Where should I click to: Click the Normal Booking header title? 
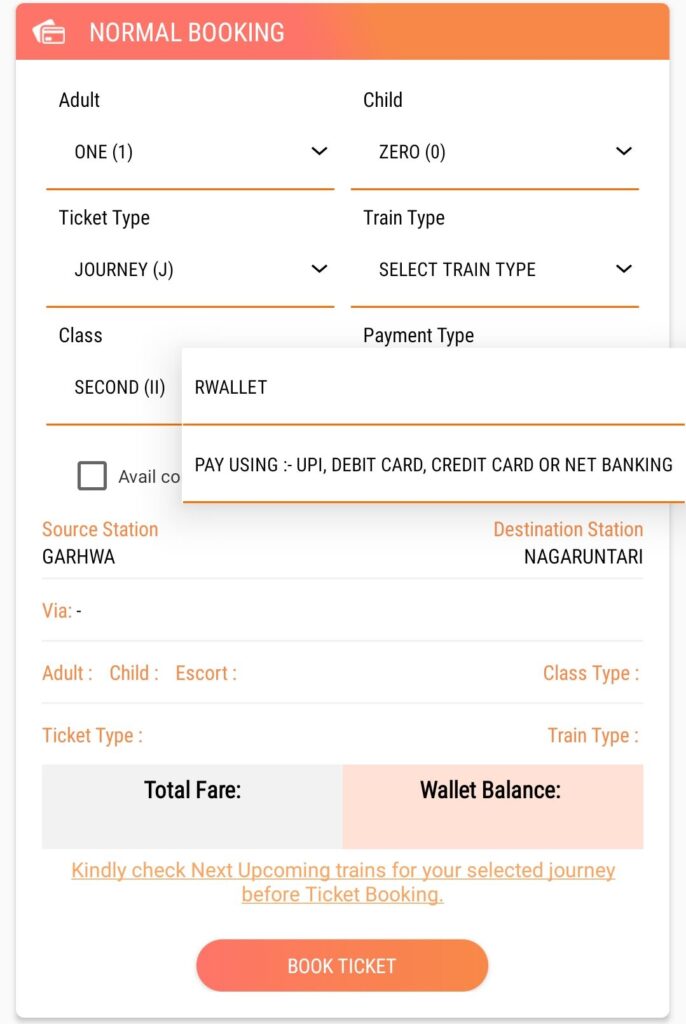(x=187, y=32)
